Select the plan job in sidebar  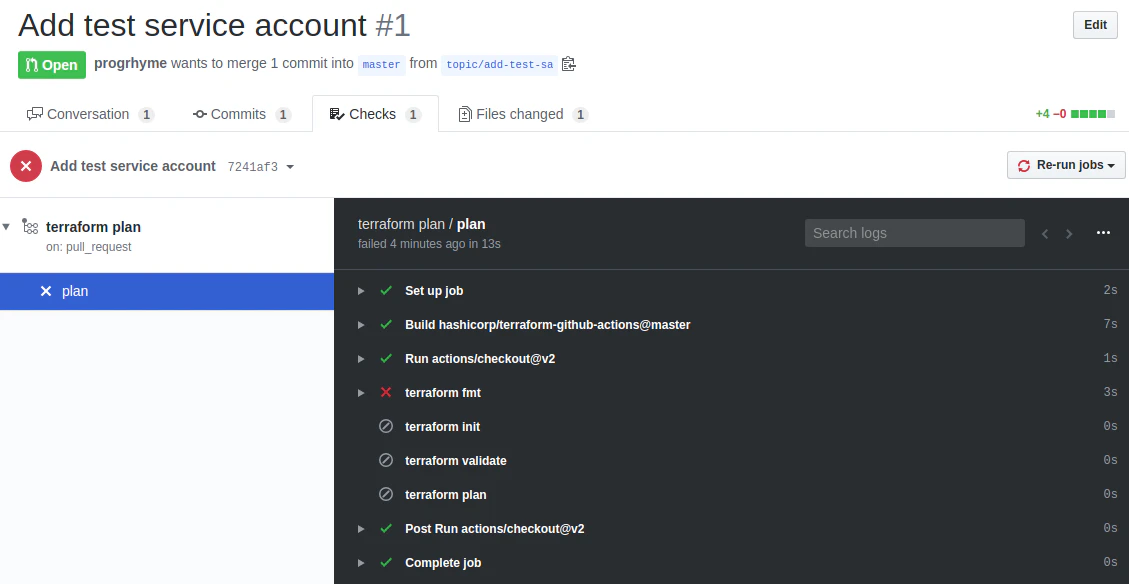(167, 292)
